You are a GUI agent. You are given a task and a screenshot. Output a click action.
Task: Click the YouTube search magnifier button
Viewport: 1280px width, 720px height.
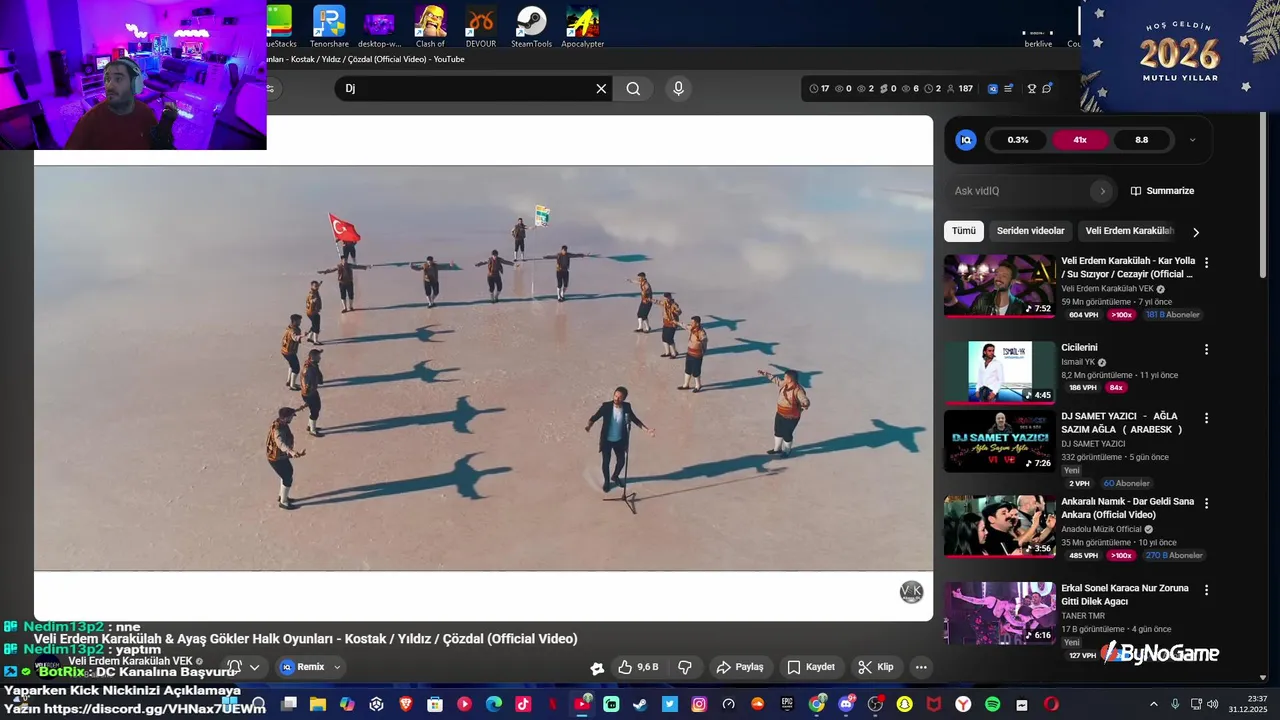pyautogui.click(x=633, y=88)
